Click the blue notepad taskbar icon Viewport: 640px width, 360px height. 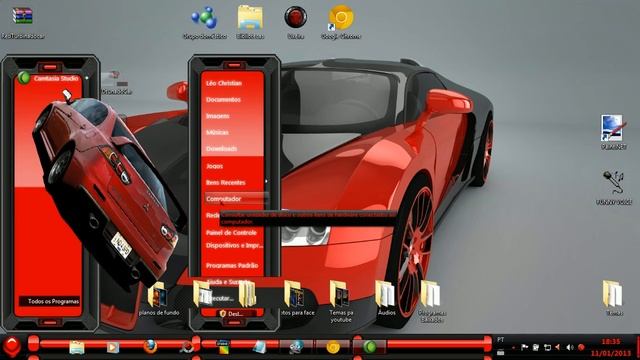click(x=260, y=347)
